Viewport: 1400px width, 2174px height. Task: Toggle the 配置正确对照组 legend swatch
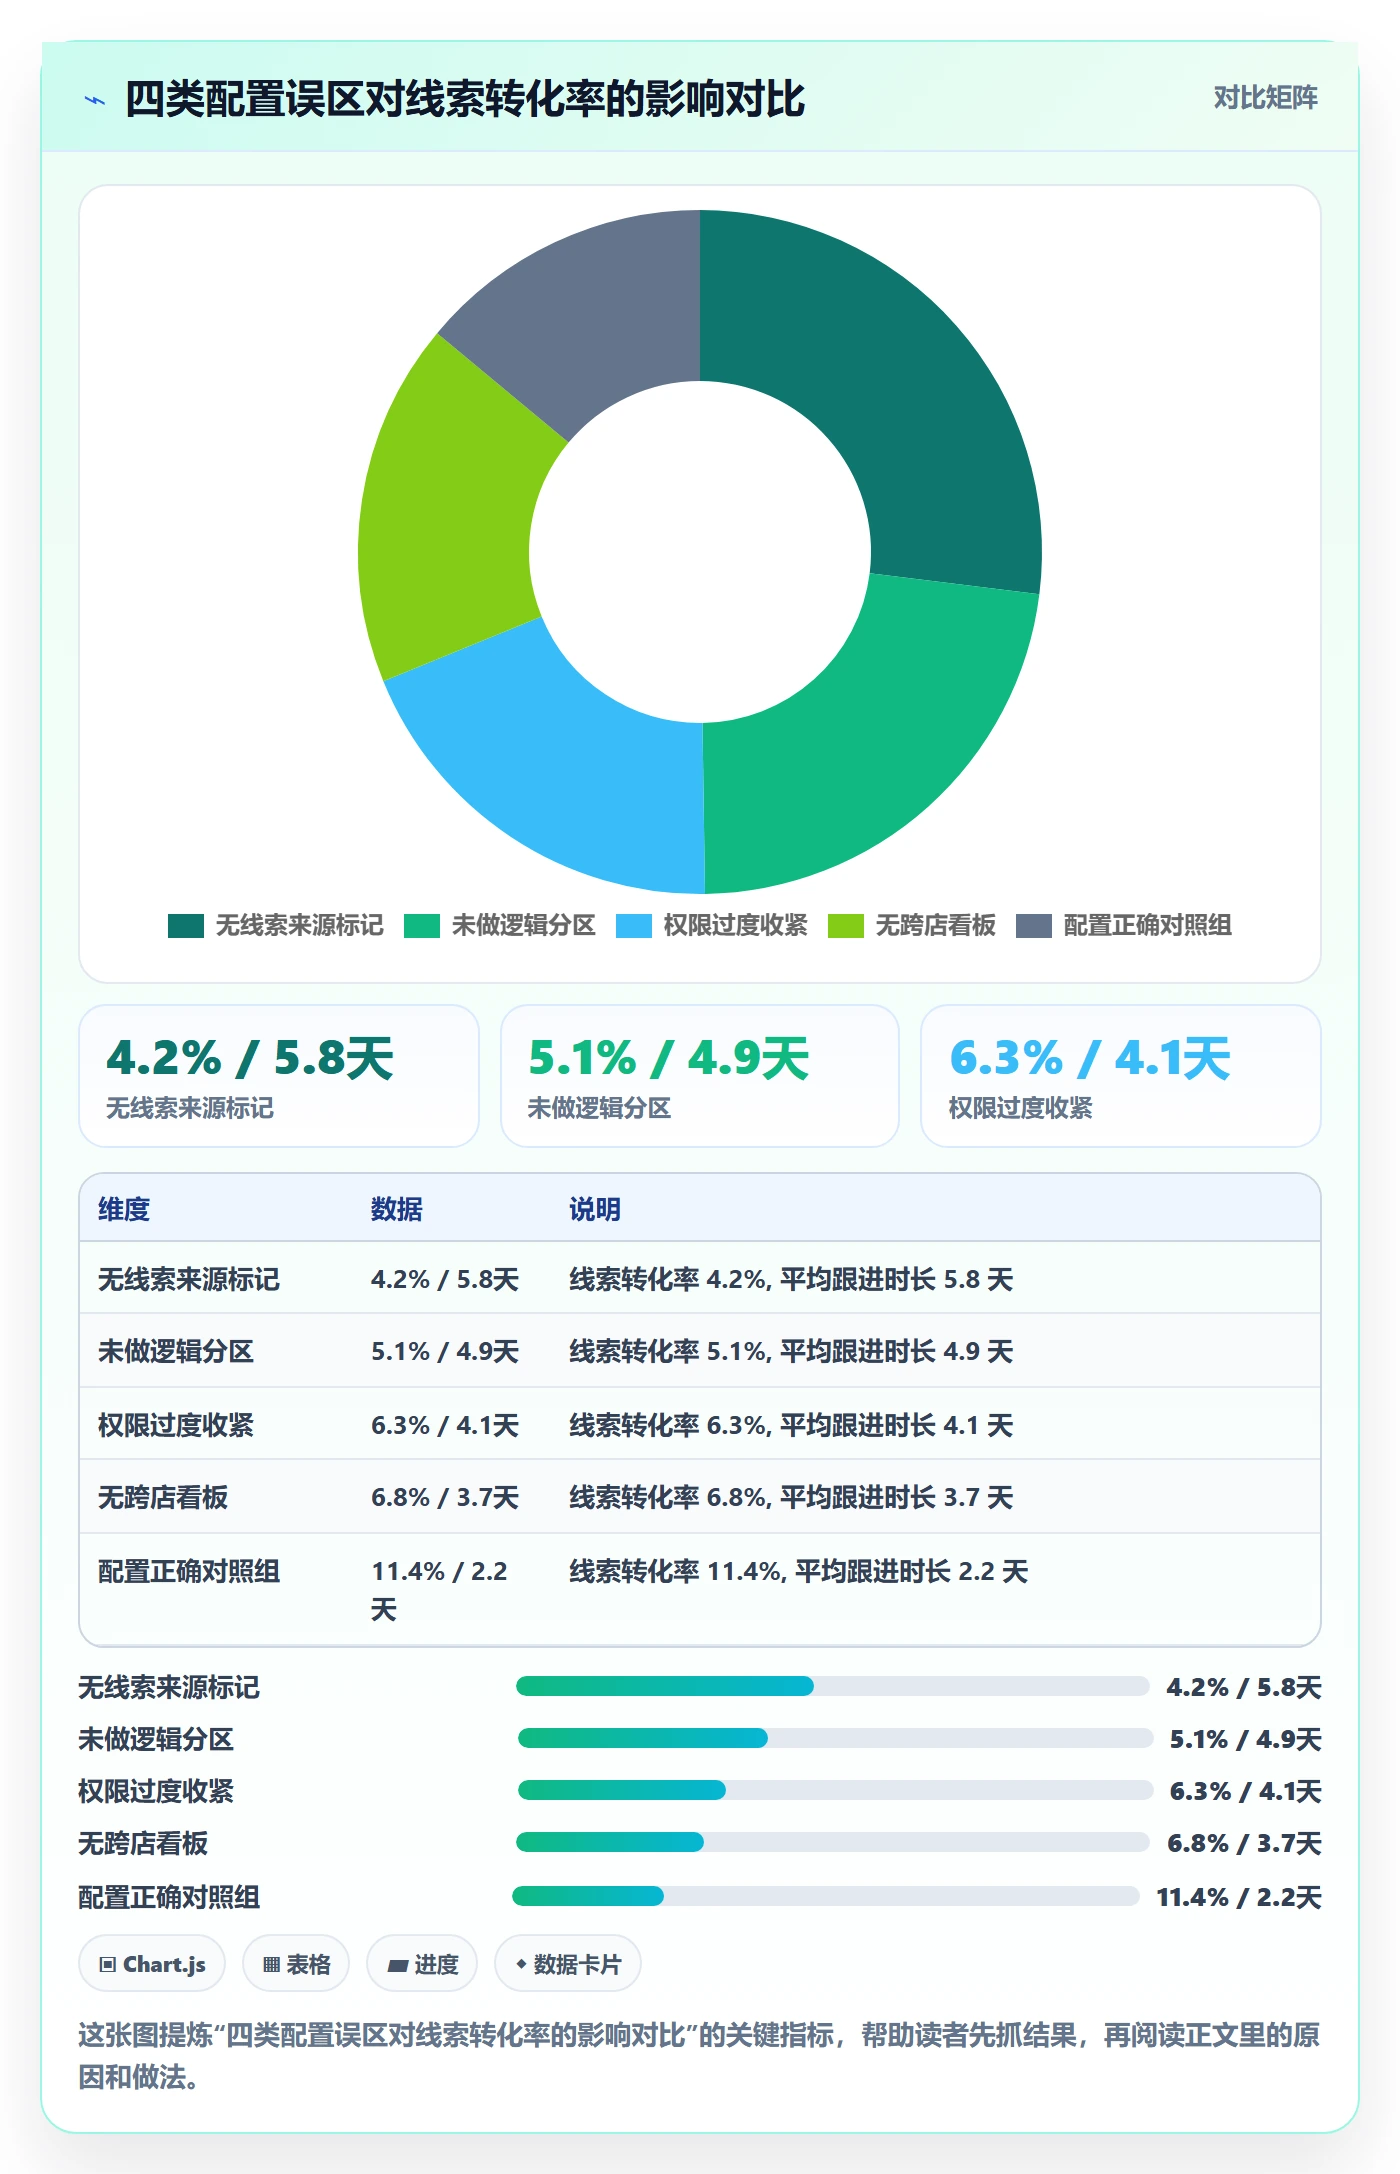pos(1034,926)
